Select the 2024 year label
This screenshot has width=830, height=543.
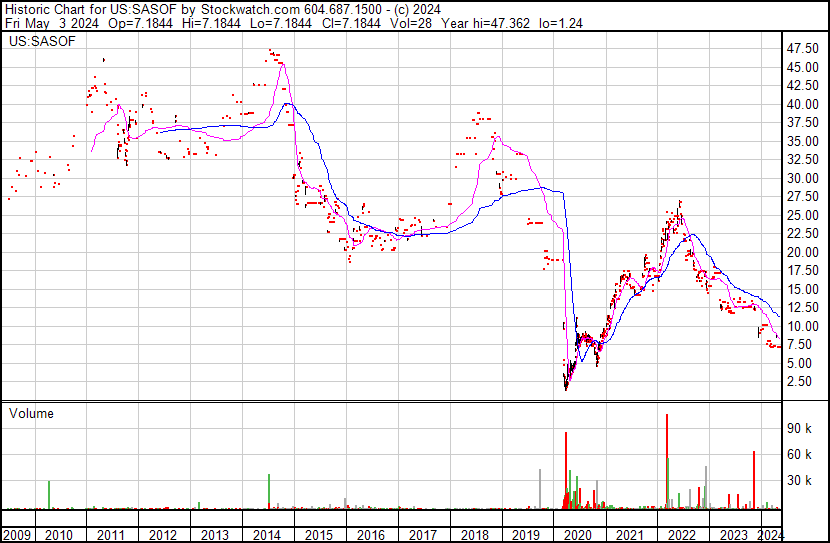click(x=771, y=535)
